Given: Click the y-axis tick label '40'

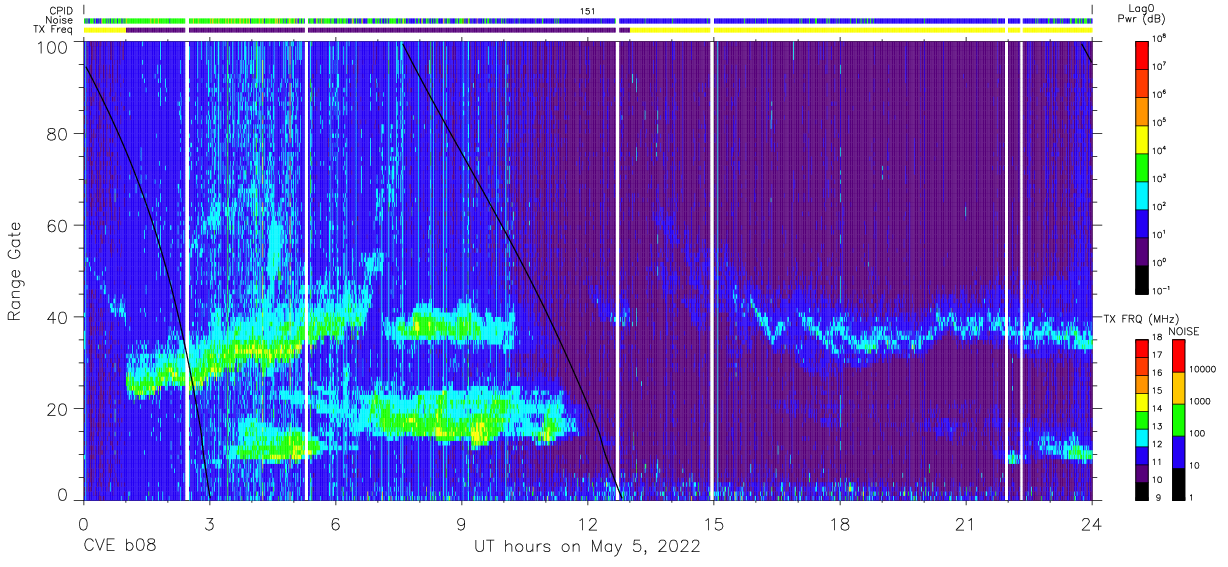Looking at the screenshot, I should click(57, 317).
